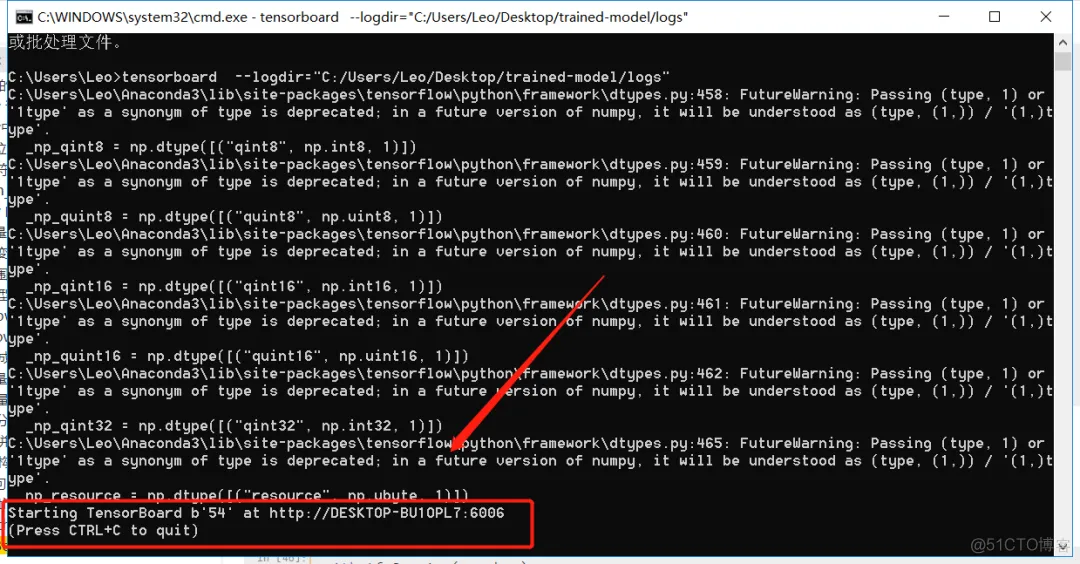Click the dtypes.py:461 FutureWarning line
The height and width of the screenshot is (564, 1080).
pyautogui.click(x=527, y=304)
